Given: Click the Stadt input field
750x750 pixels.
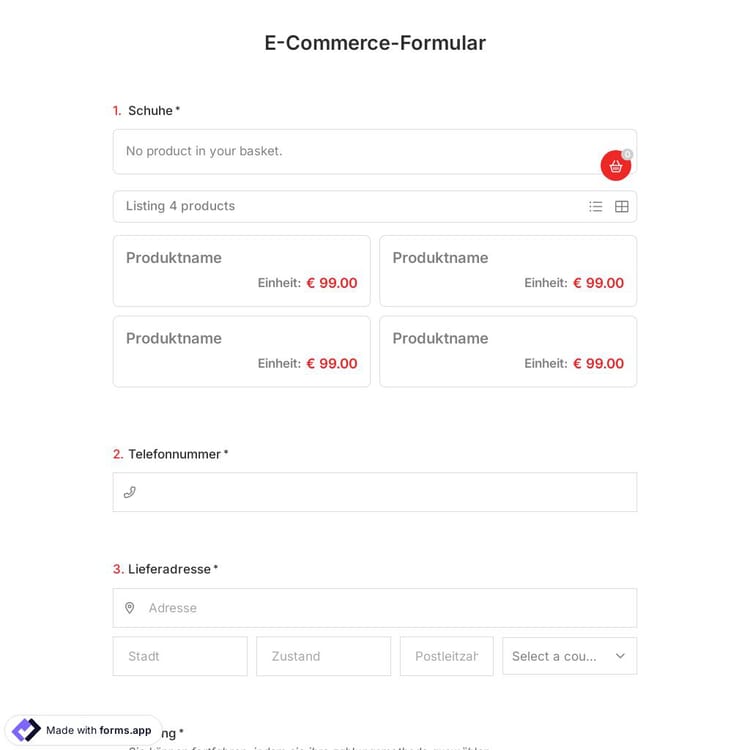Looking at the screenshot, I should (x=180, y=656).
